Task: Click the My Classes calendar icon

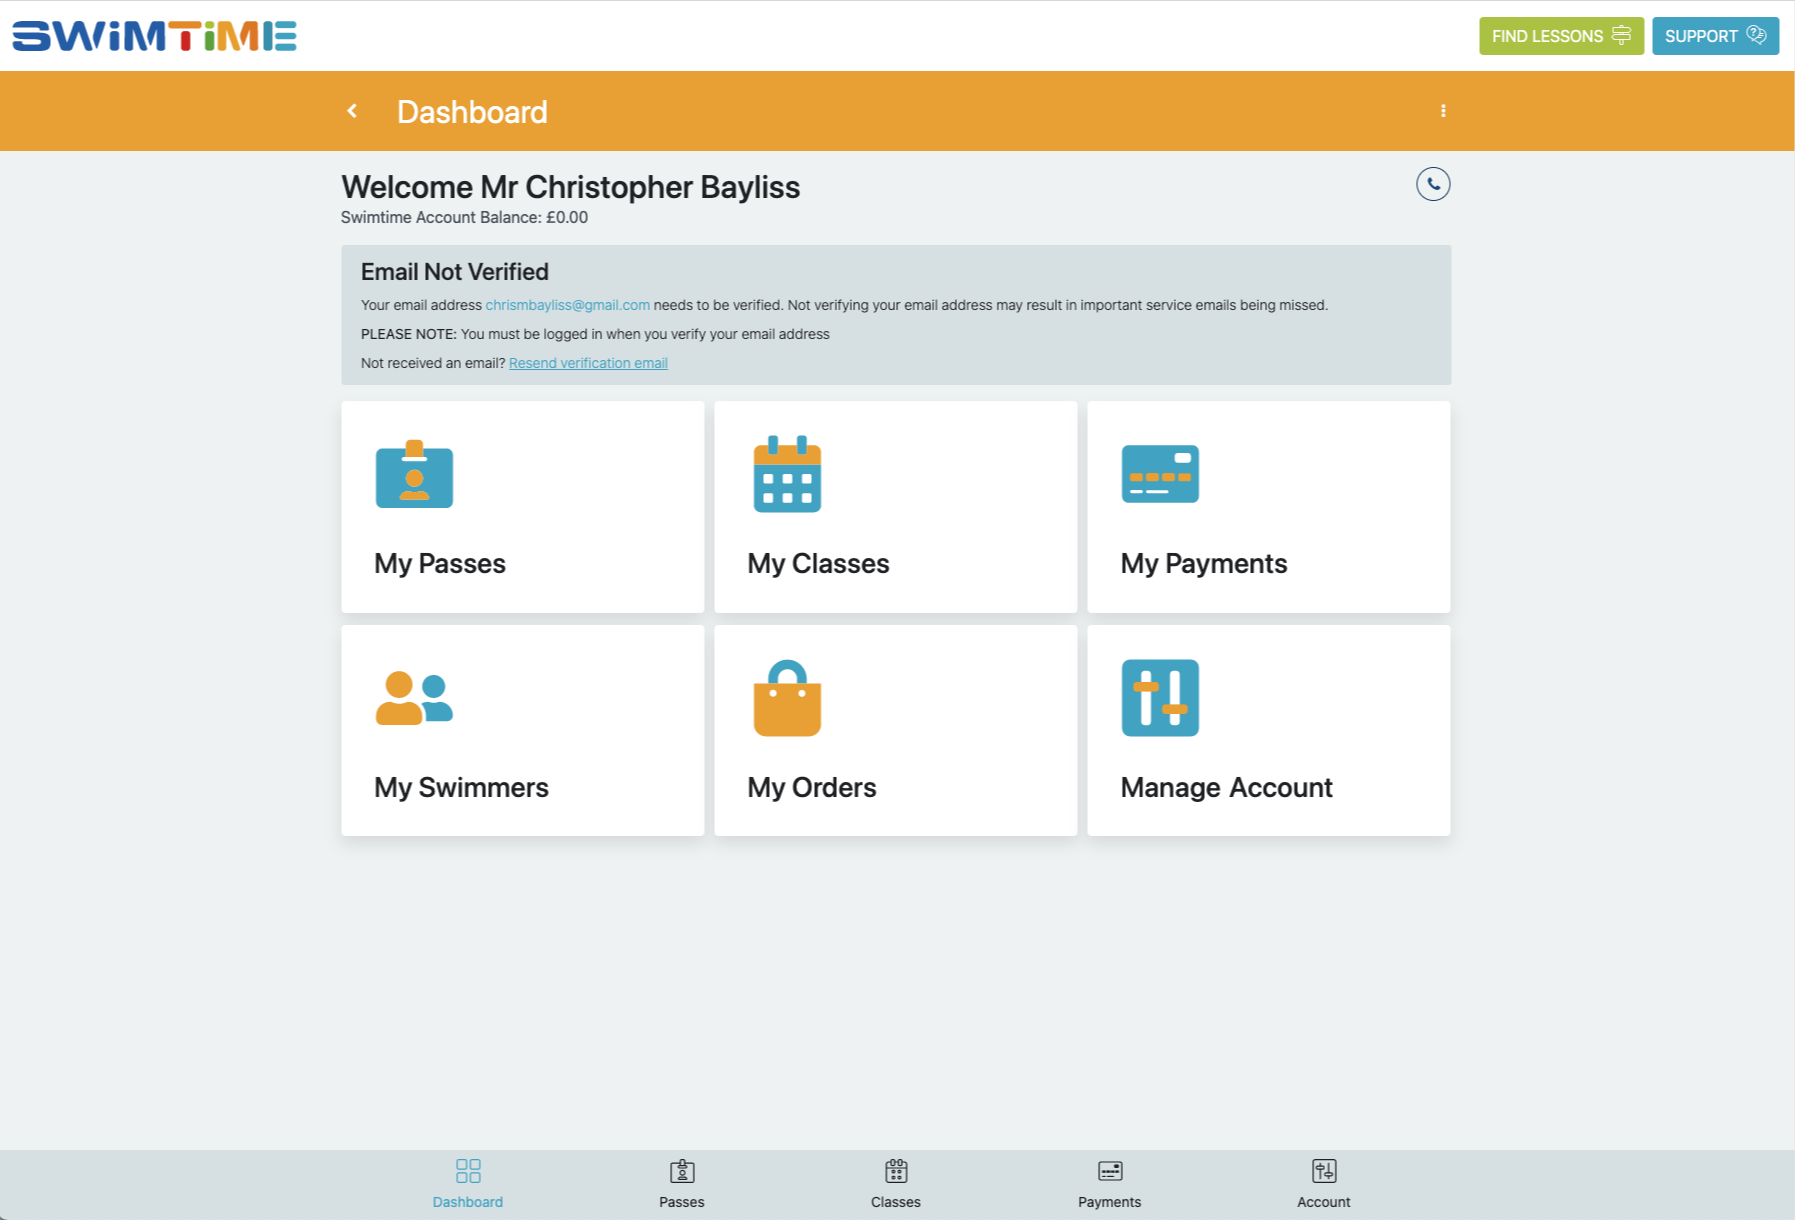Action: coord(787,474)
